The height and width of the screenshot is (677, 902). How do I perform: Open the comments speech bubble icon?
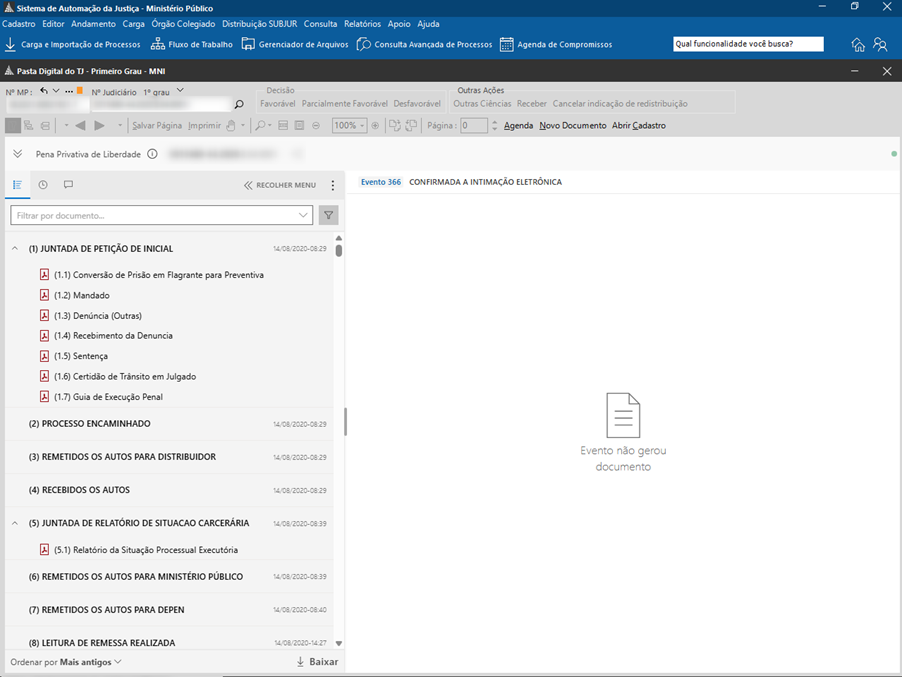pyautogui.click(x=68, y=185)
